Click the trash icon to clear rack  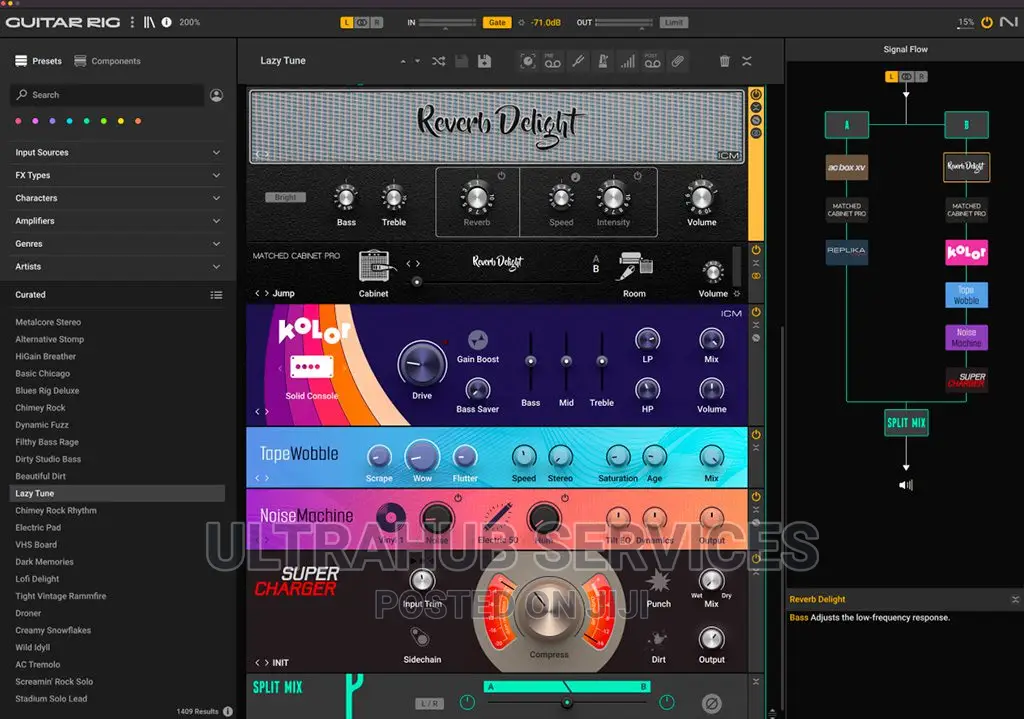[x=725, y=61]
